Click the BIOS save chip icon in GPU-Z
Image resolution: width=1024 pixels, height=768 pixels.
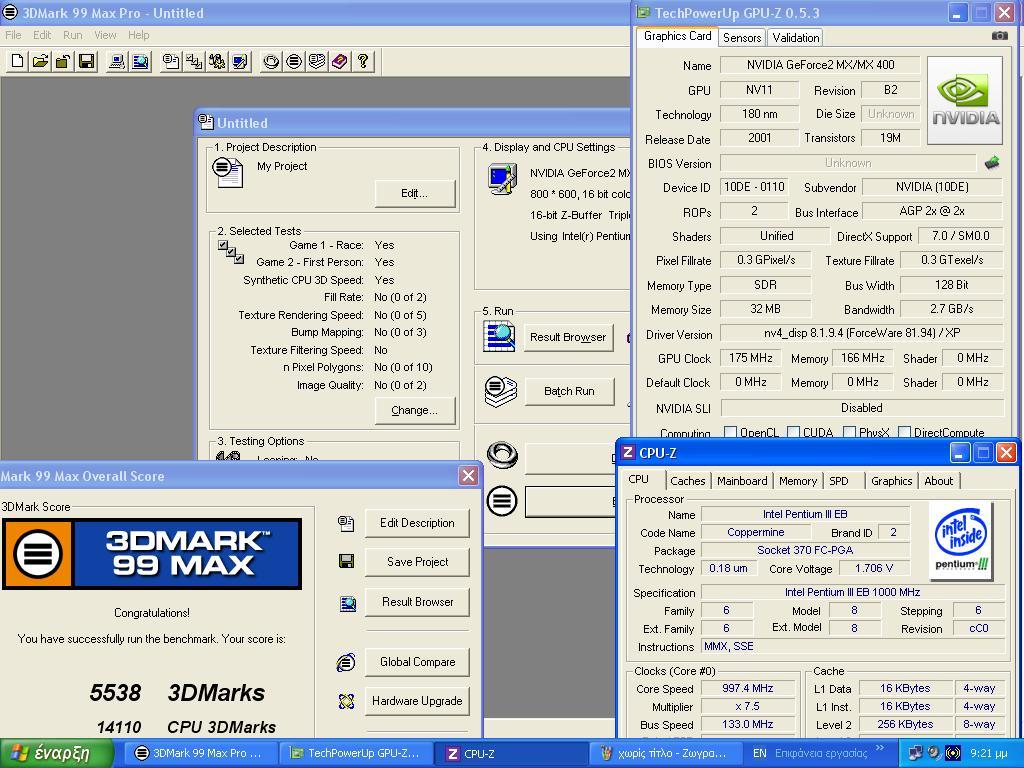(x=992, y=163)
